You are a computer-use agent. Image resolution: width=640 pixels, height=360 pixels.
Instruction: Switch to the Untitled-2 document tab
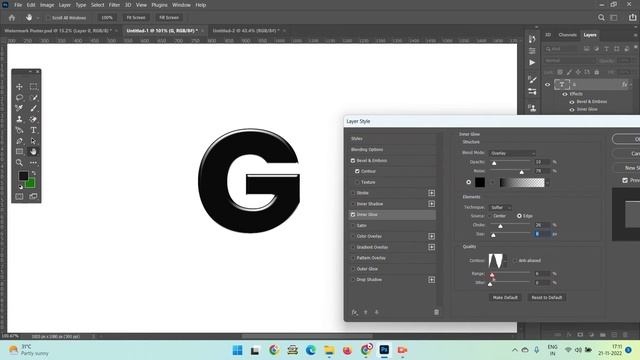246,31
